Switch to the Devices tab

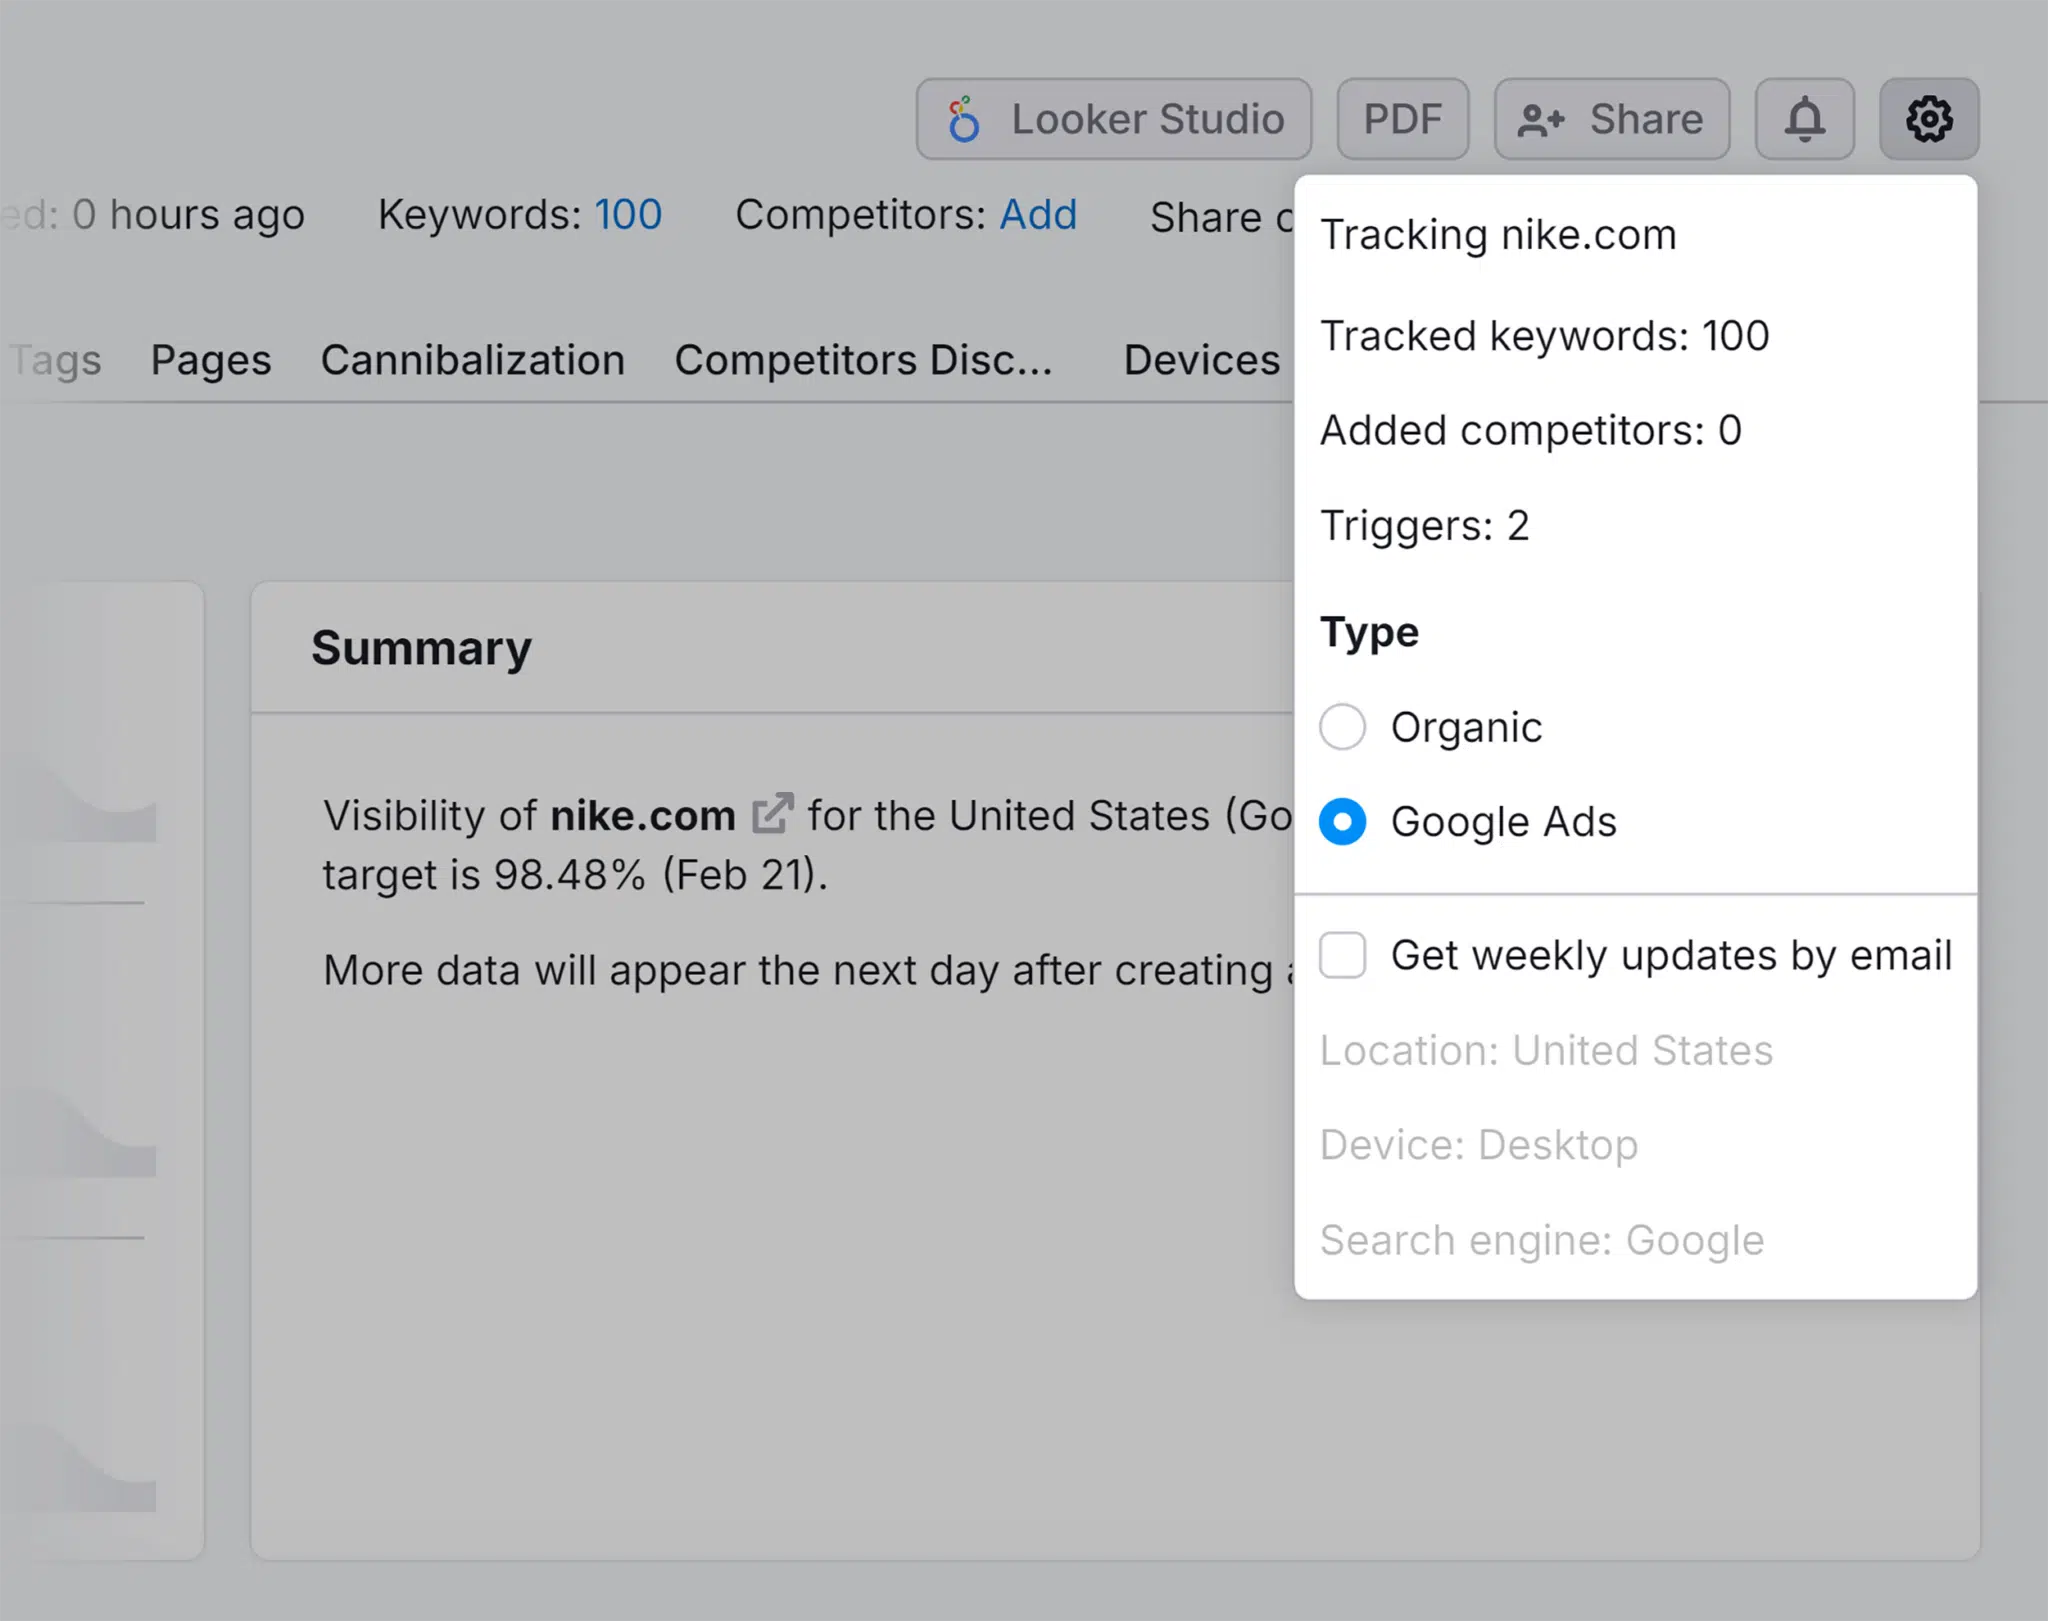pyautogui.click(x=1201, y=360)
